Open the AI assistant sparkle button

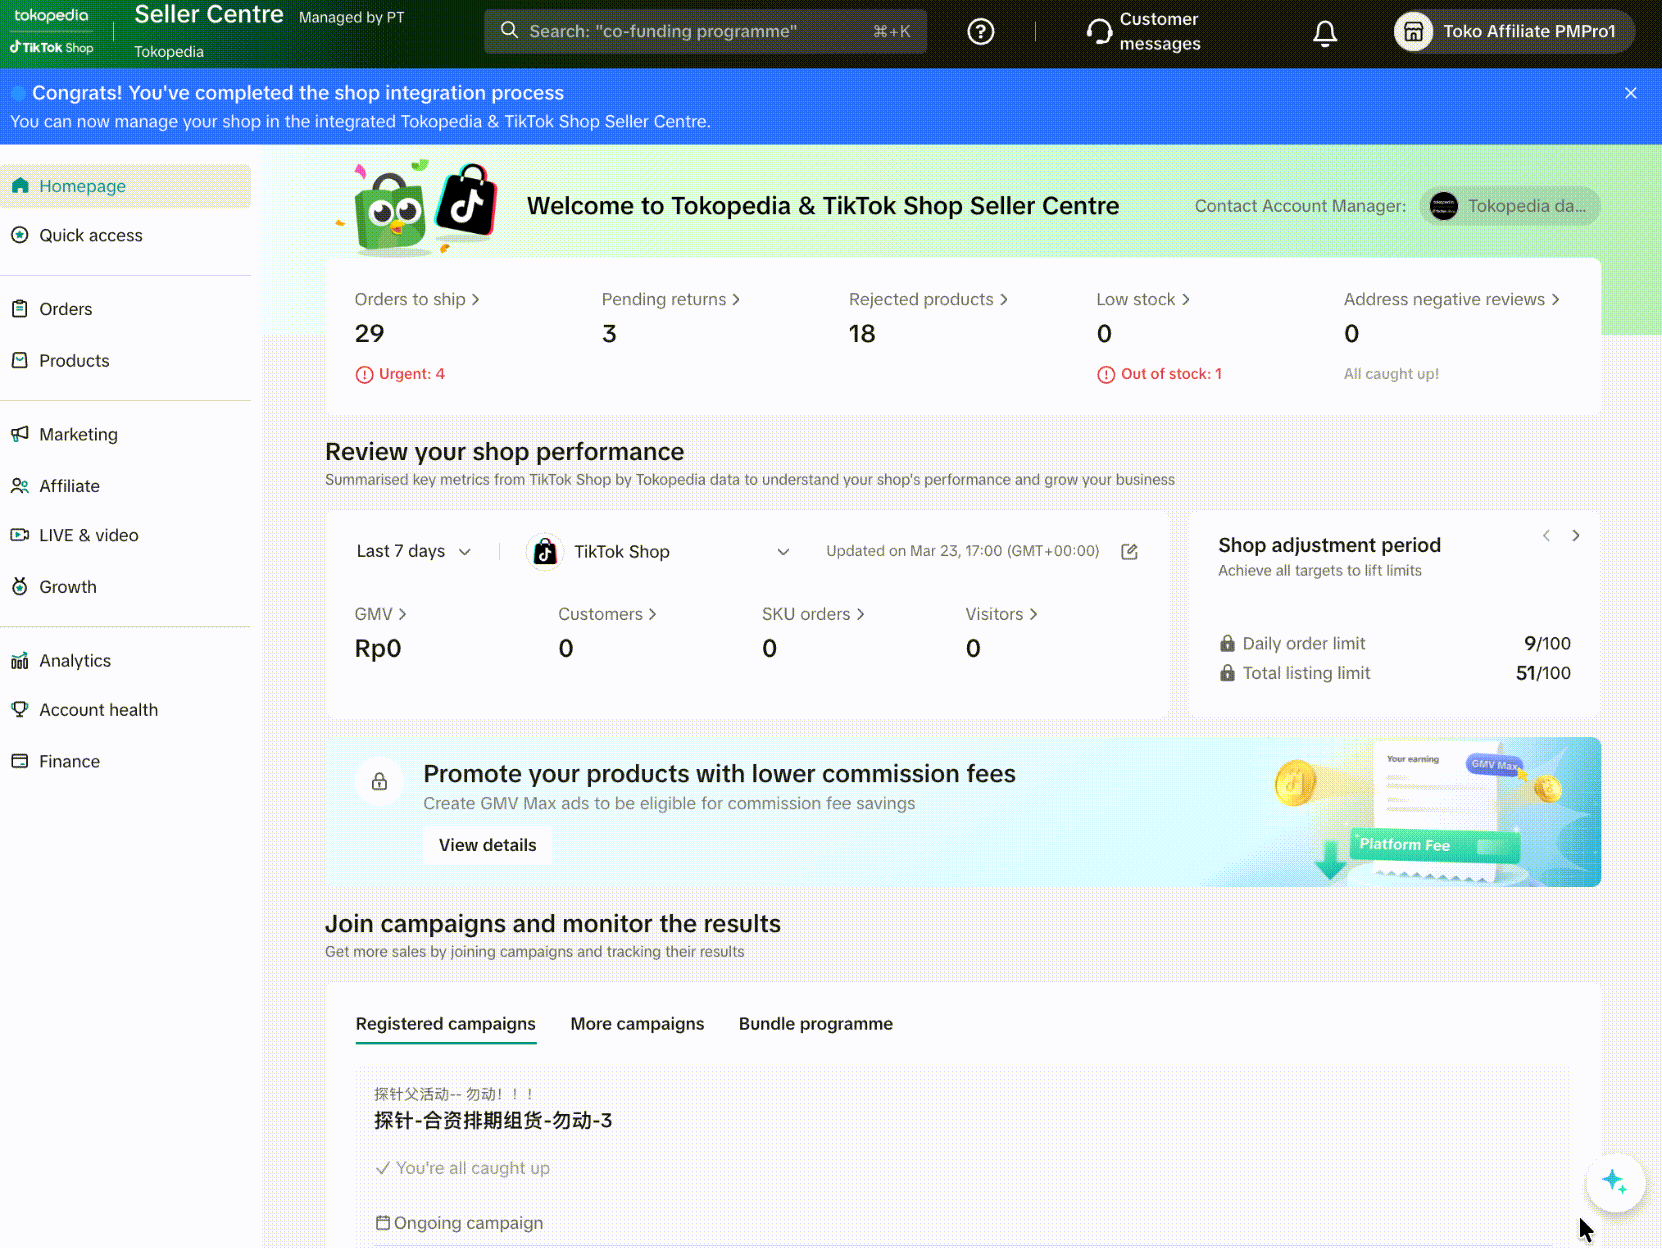pyautogui.click(x=1615, y=1182)
